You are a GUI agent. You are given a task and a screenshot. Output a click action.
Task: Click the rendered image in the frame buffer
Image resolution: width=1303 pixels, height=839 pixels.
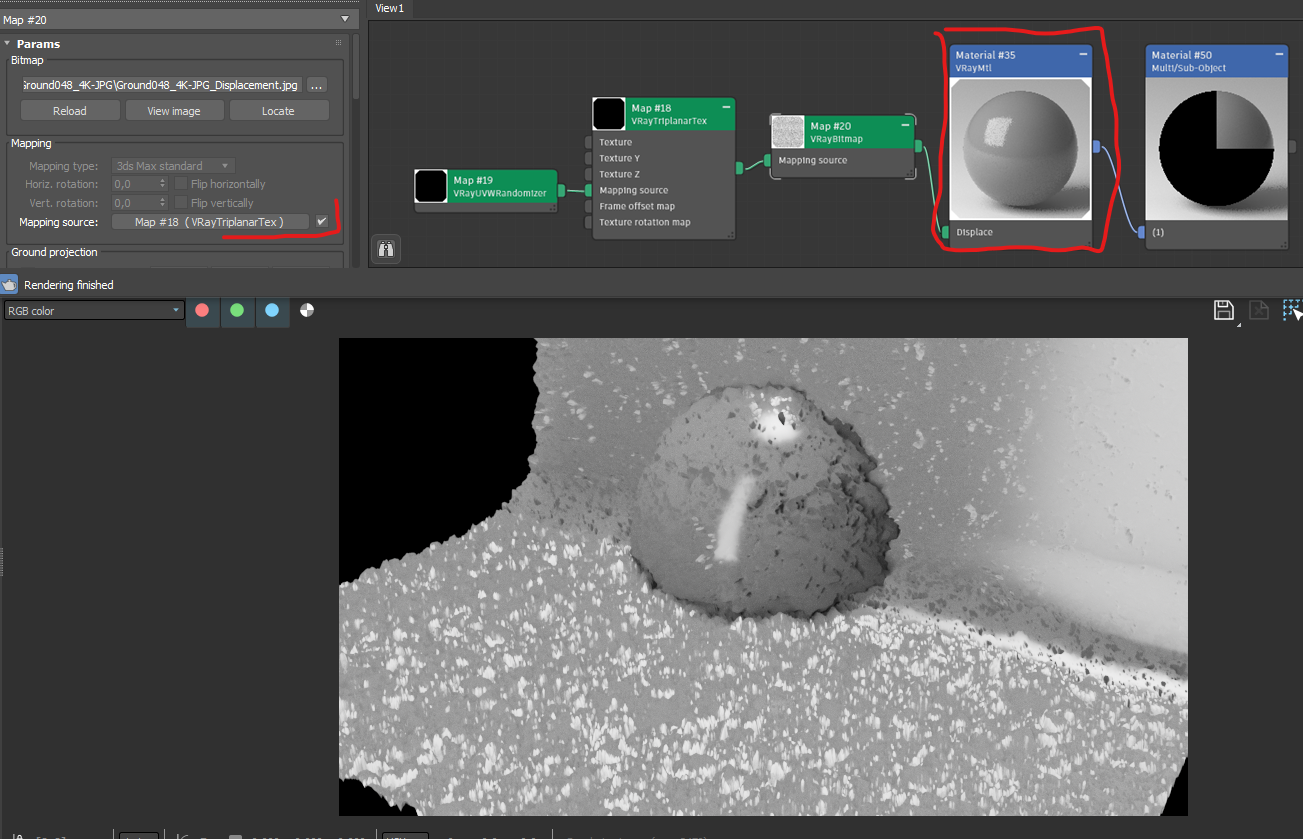[x=763, y=576]
